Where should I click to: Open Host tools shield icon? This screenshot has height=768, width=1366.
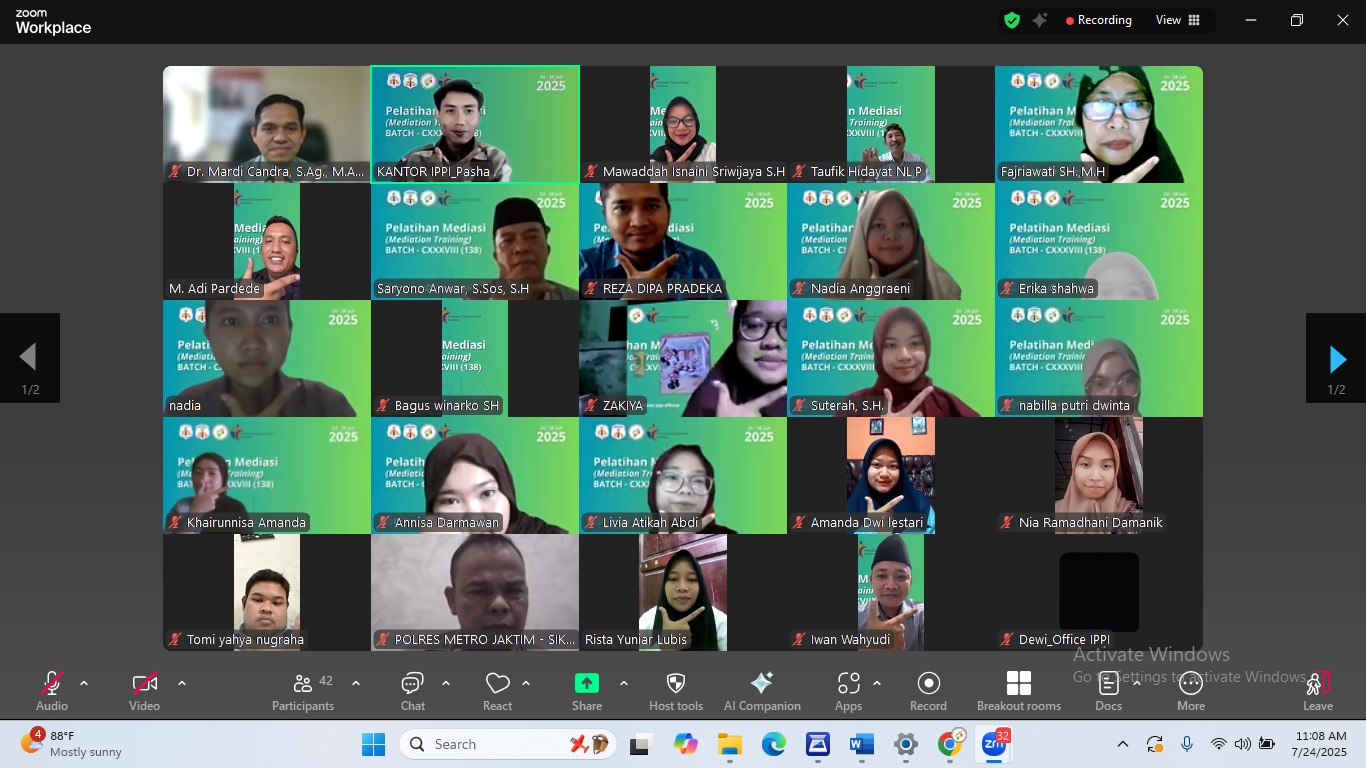tap(676, 690)
